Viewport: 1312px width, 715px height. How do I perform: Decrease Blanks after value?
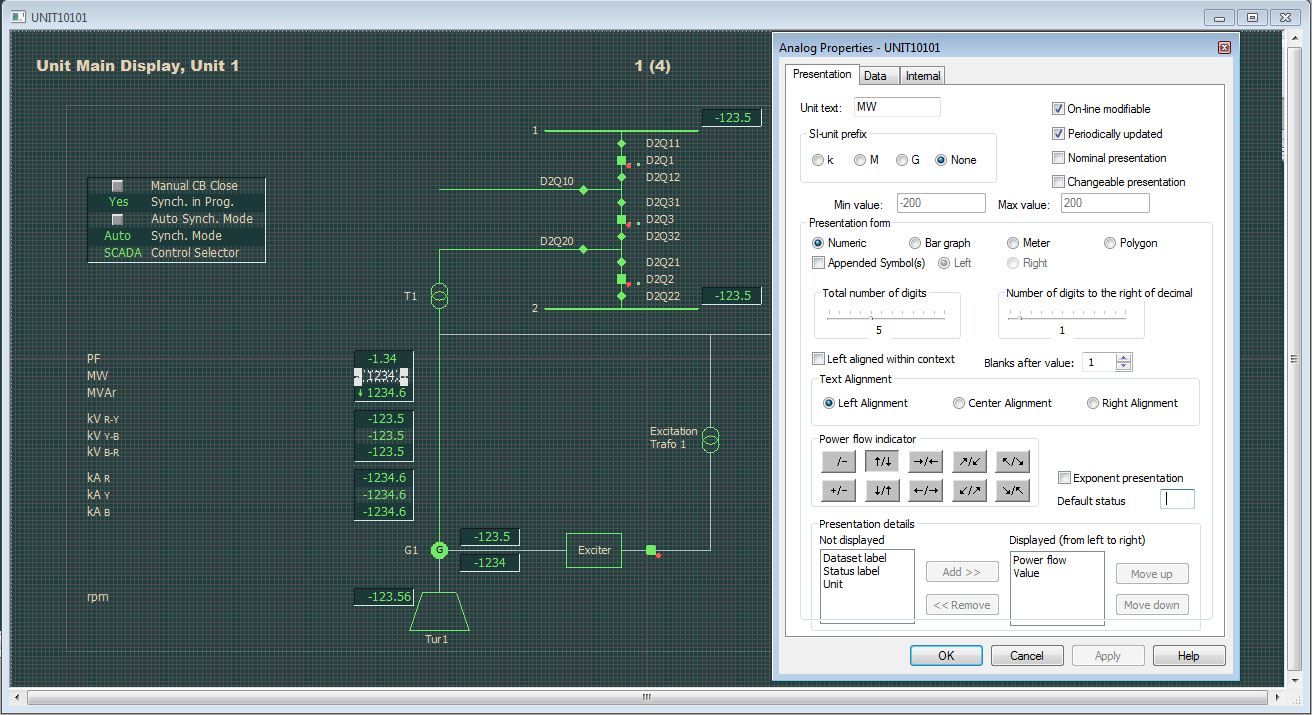pyautogui.click(x=1124, y=367)
